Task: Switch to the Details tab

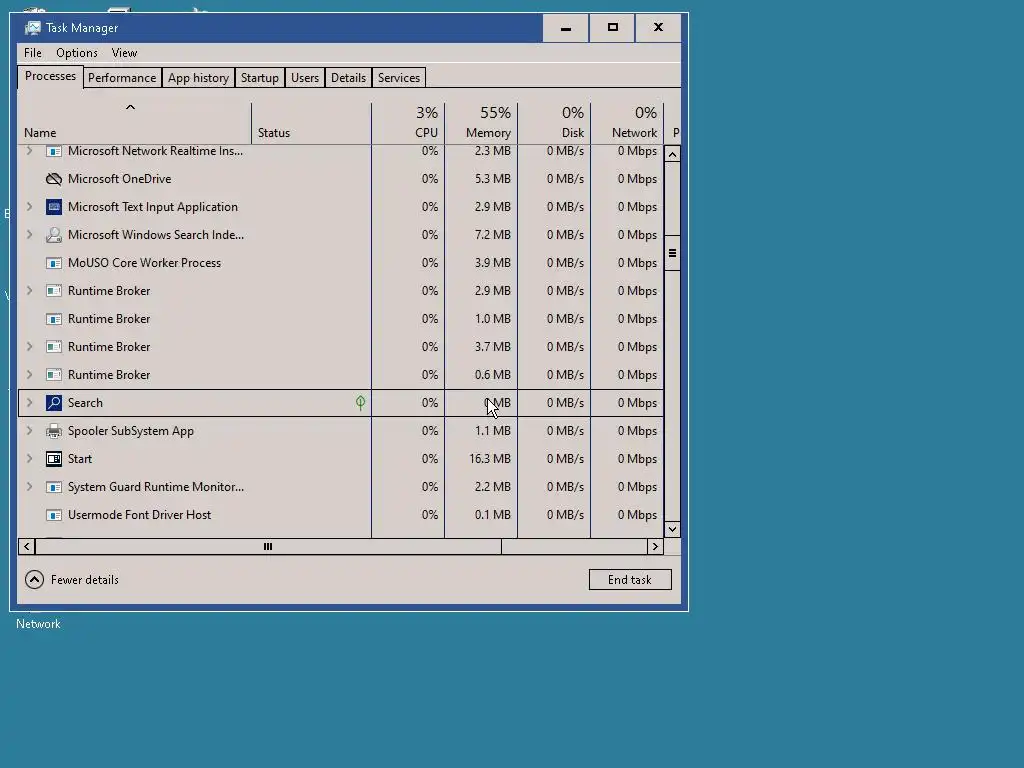Action: click(x=348, y=78)
